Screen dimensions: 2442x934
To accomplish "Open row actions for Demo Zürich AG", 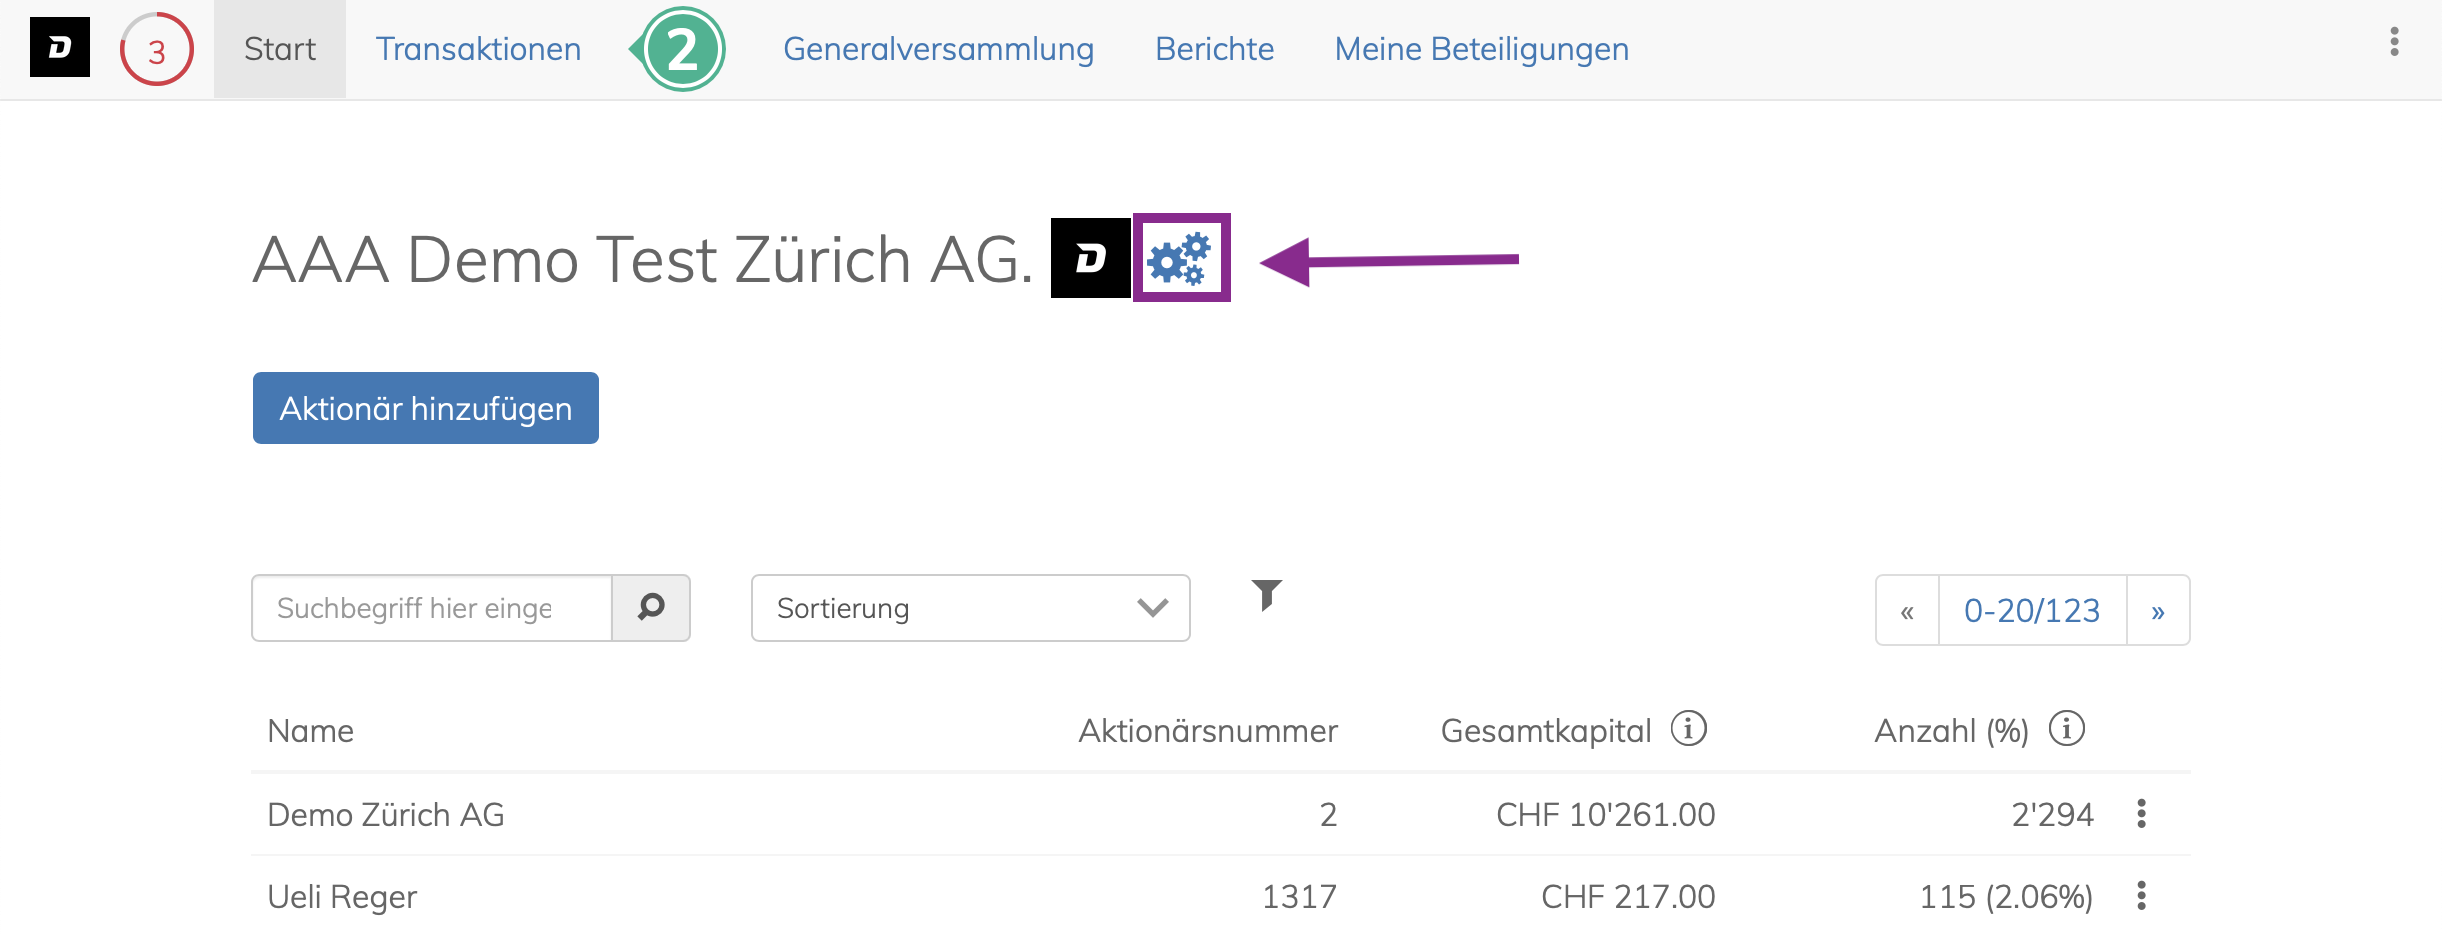I will tap(2141, 813).
